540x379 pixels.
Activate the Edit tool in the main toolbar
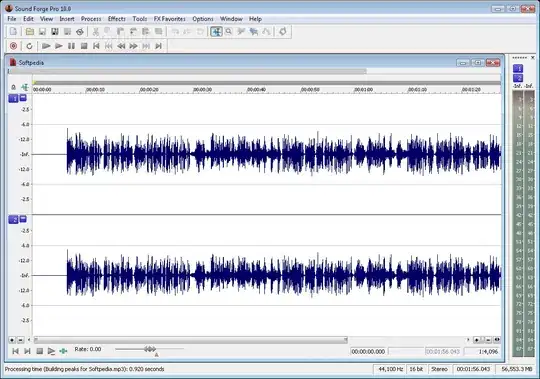(216, 32)
